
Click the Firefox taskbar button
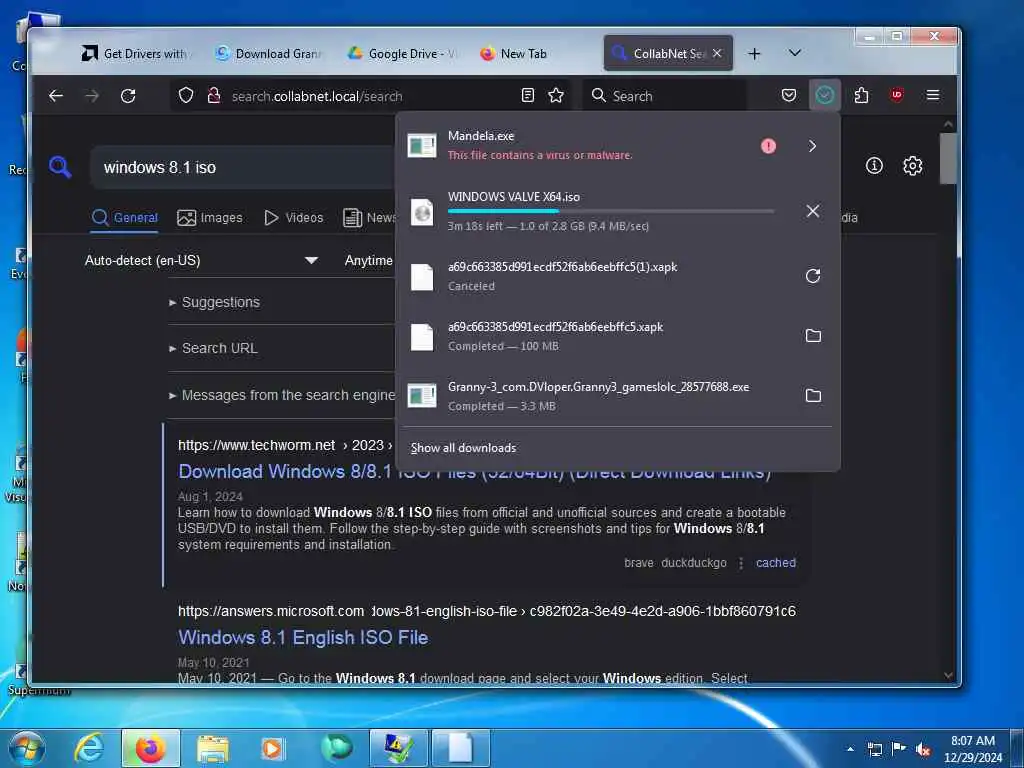point(150,748)
